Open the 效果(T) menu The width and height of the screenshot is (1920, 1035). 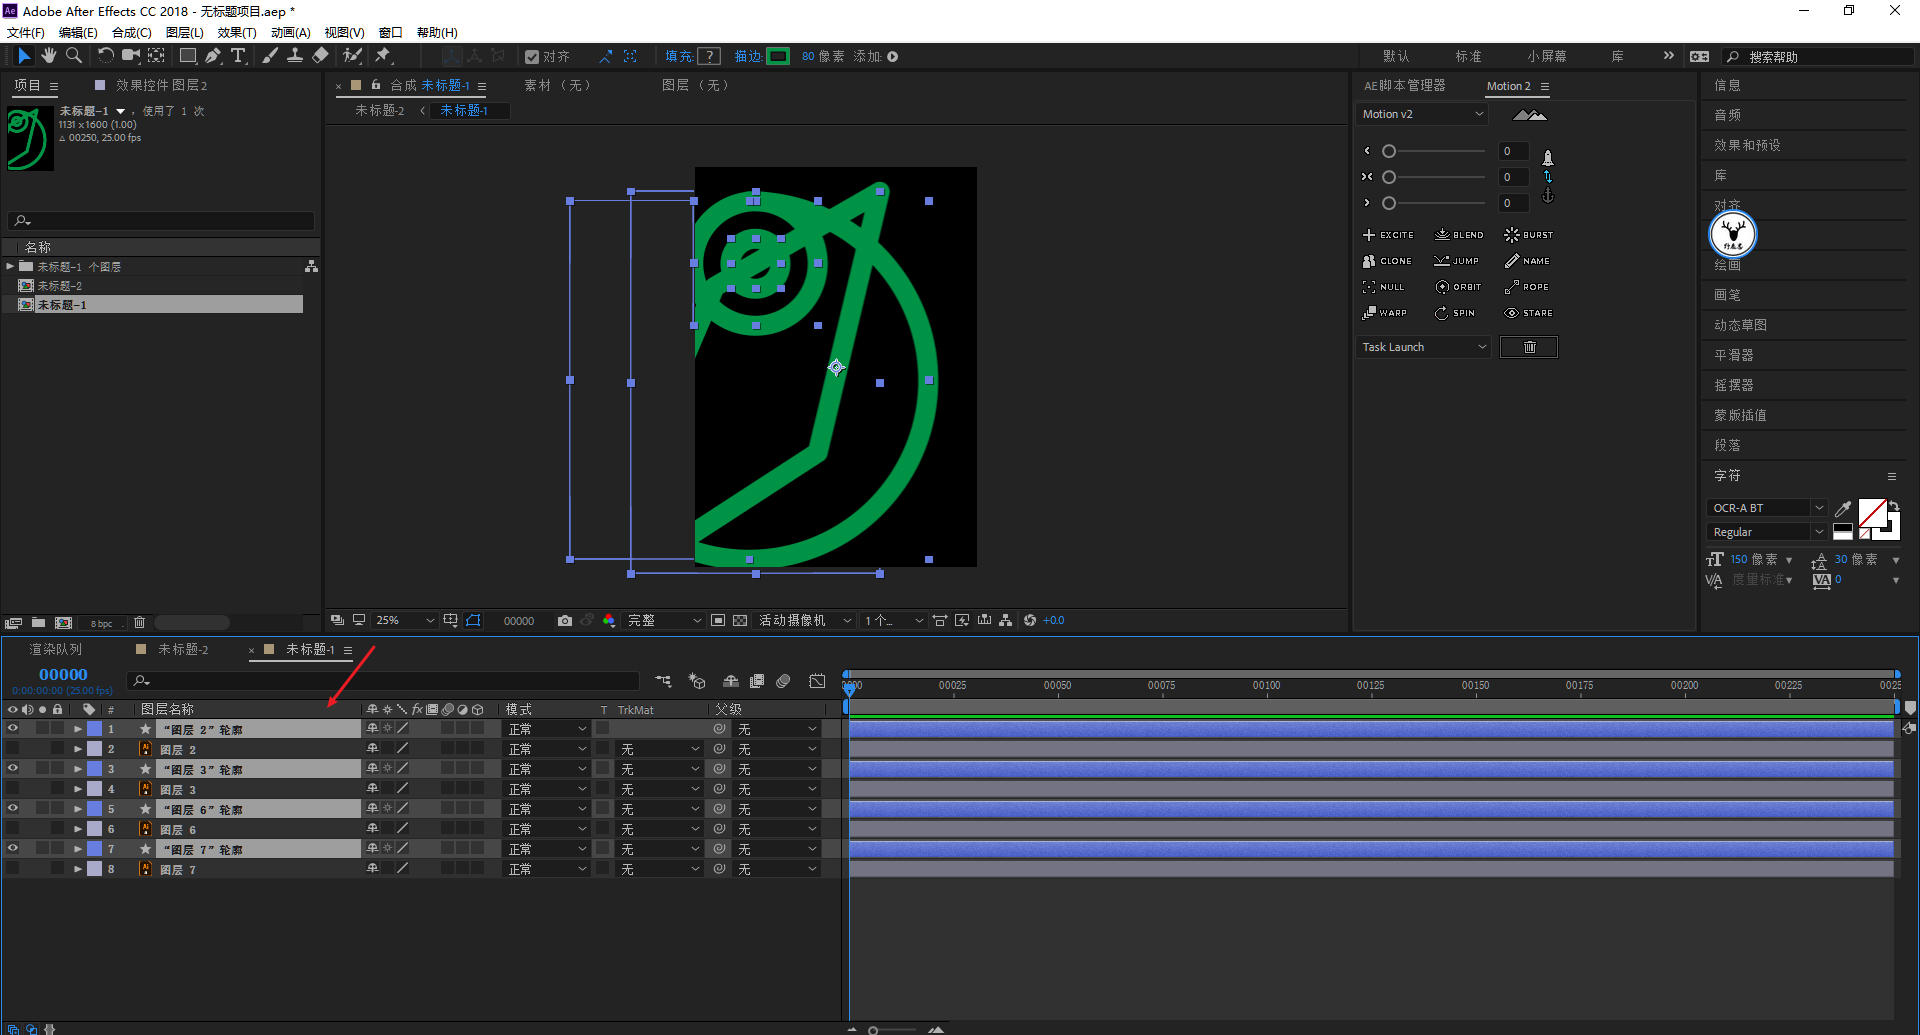(236, 33)
